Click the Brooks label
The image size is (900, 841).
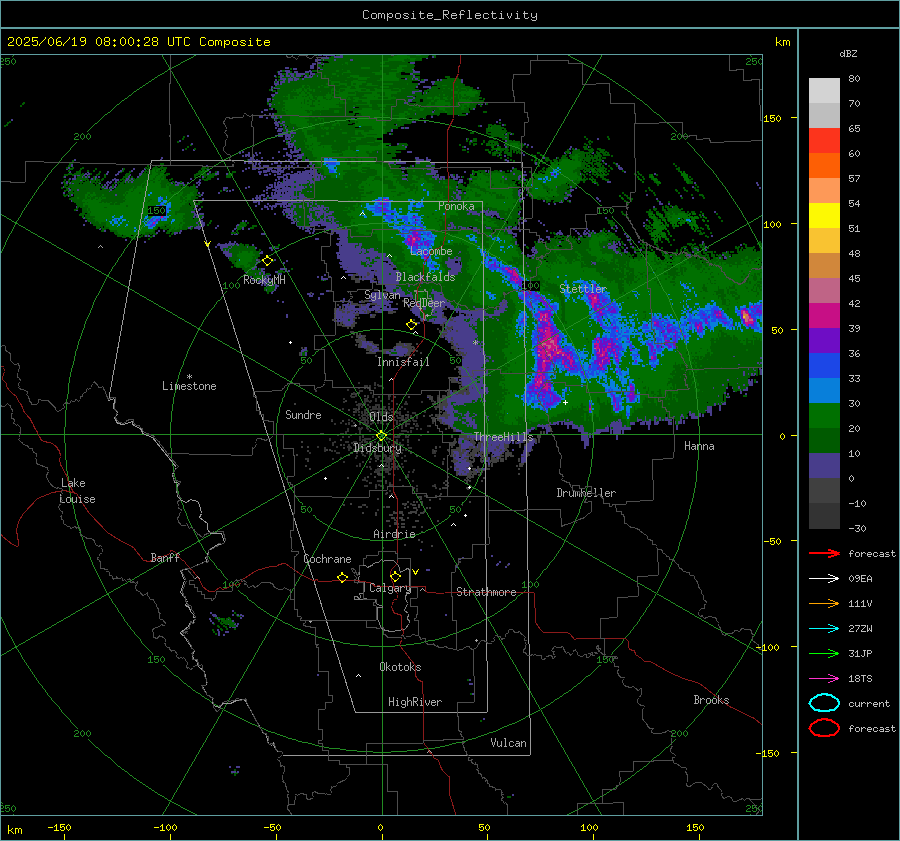coord(711,700)
